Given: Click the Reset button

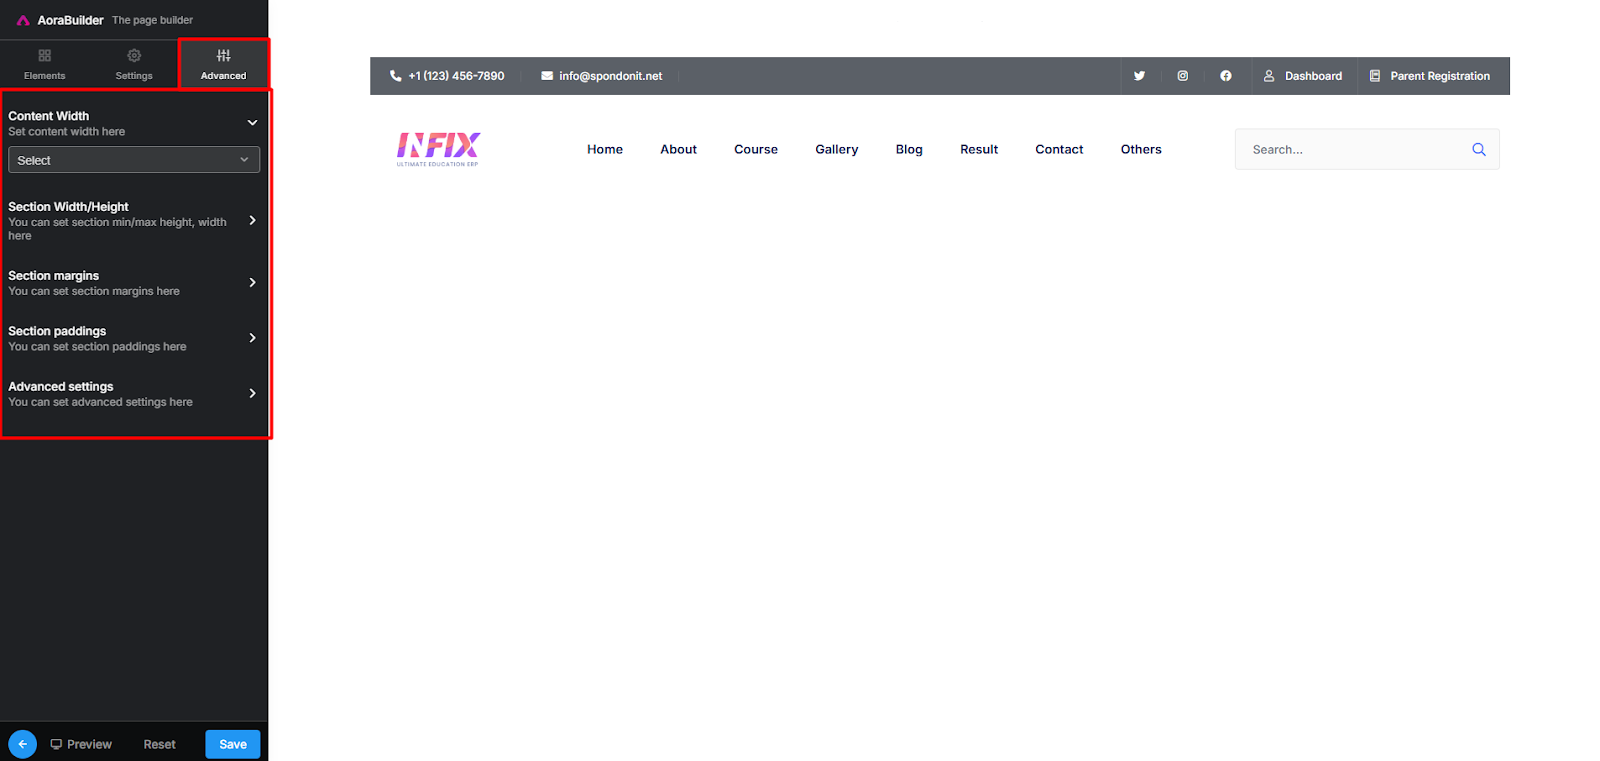Looking at the screenshot, I should (159, 744).
